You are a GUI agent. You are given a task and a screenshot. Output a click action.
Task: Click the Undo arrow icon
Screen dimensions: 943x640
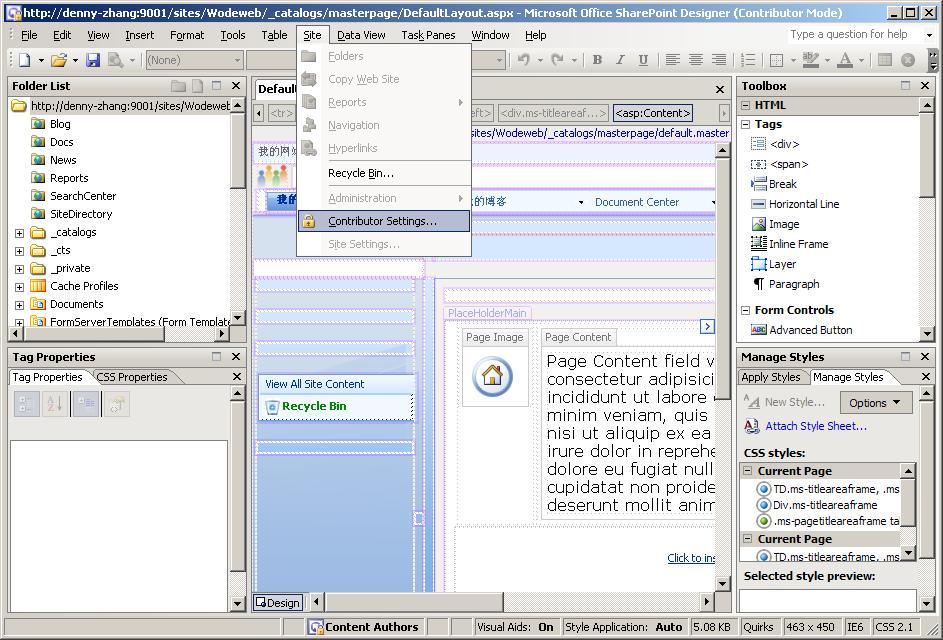[x=524, y=60]
